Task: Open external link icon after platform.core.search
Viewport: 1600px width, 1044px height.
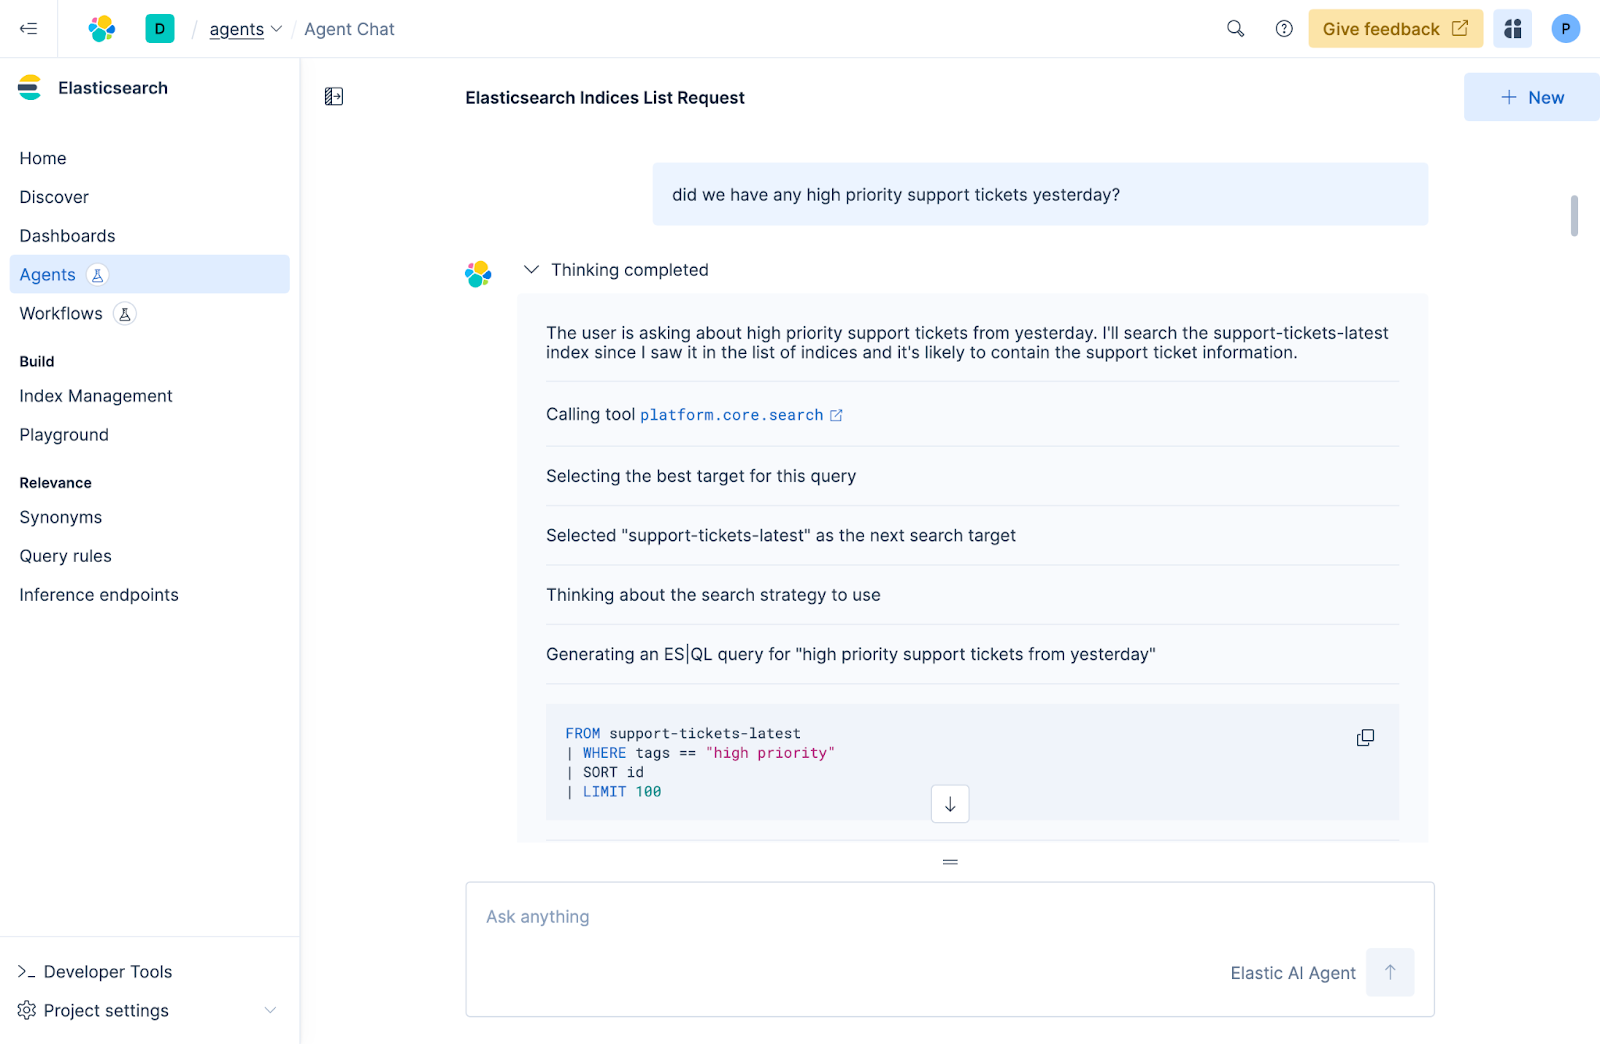Action: pos(836,415)
